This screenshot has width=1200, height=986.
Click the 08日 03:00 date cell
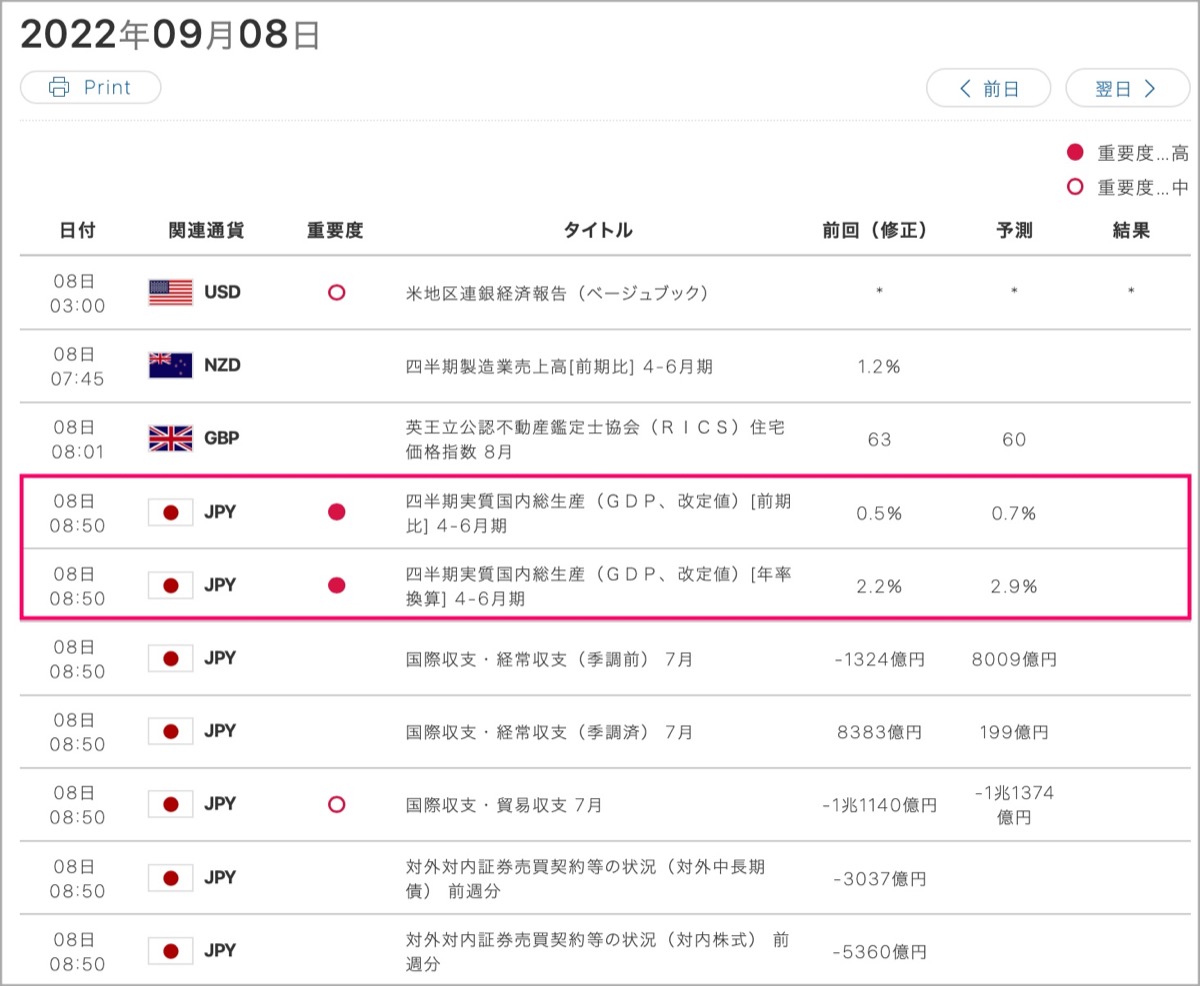pyautogui.click(x=77, y=293)
